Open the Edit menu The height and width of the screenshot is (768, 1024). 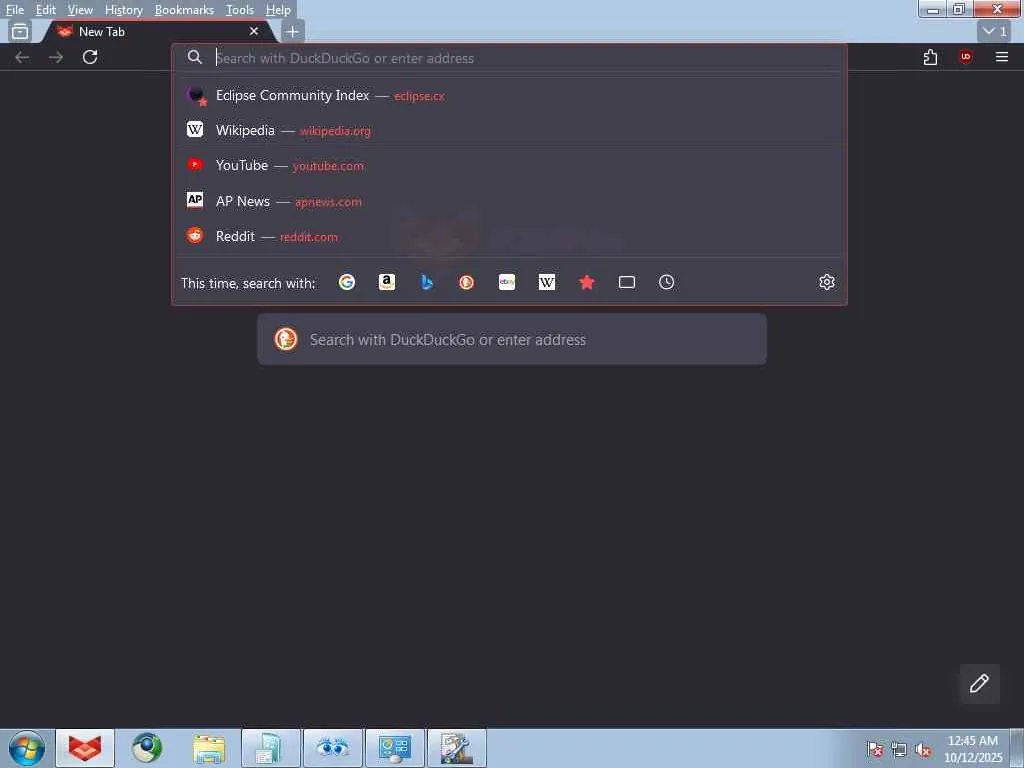(45, 10)
